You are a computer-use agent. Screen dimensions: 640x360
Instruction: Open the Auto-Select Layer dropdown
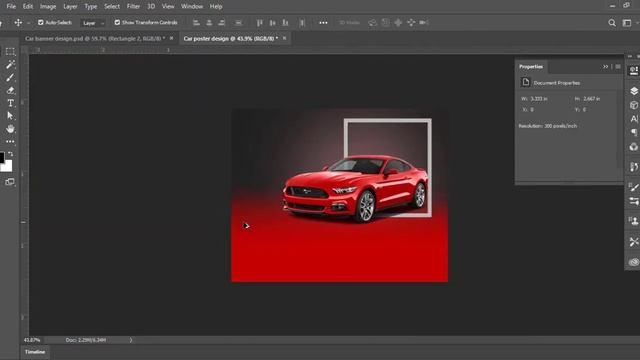click(93, 23)
